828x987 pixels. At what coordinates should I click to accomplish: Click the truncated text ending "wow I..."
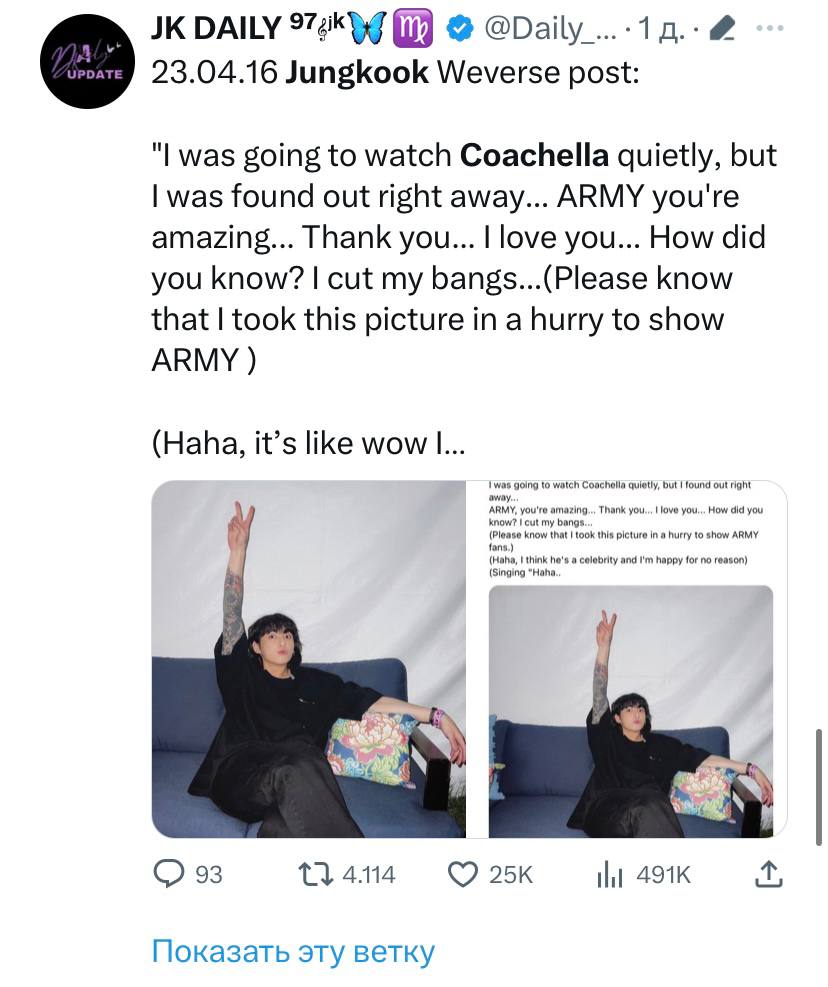[308, 443]
